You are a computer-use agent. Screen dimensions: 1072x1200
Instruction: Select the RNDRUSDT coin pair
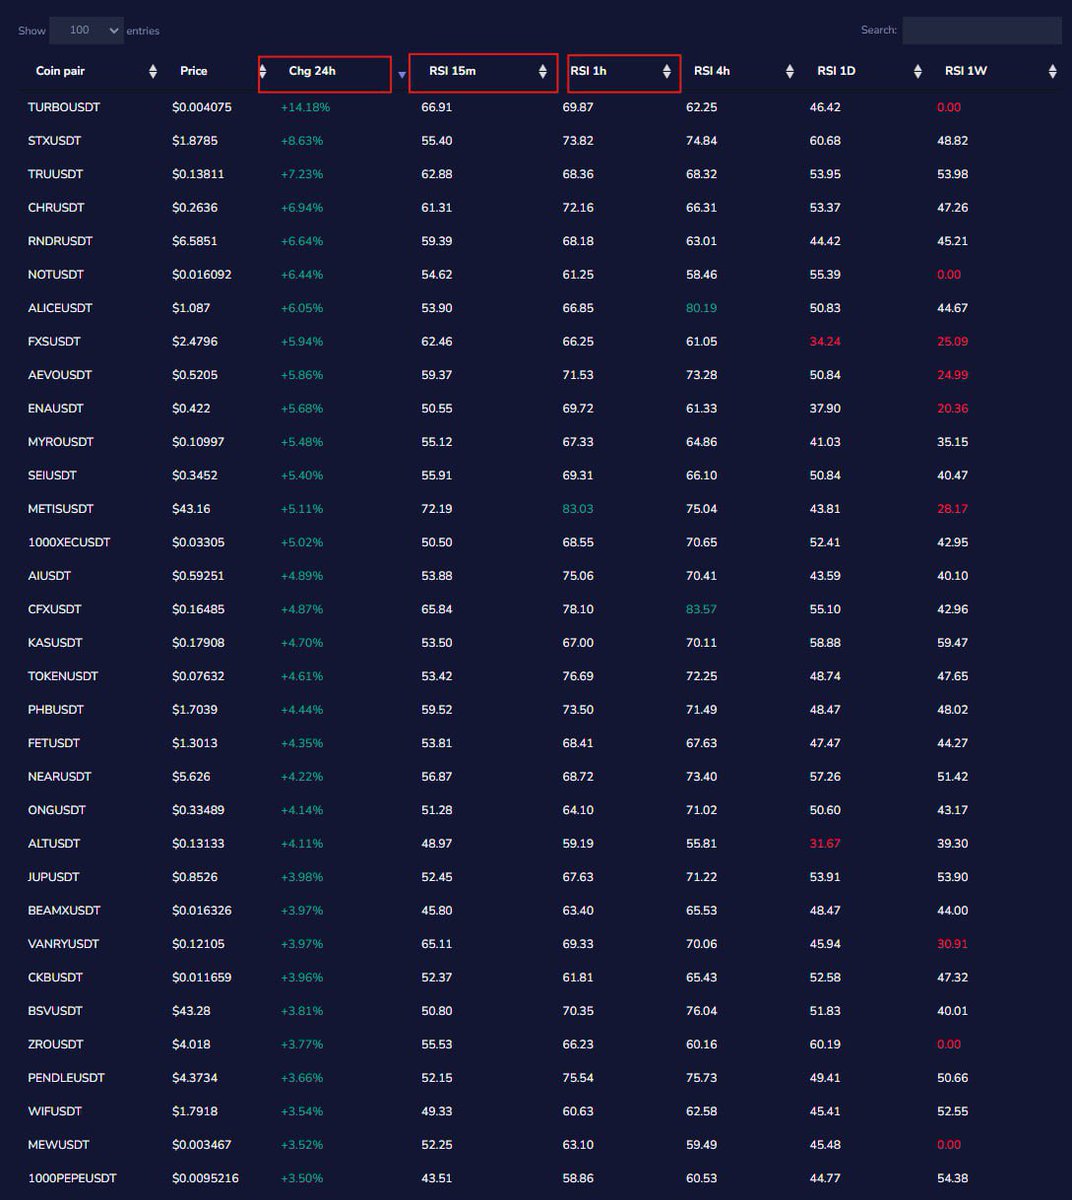click(60, 241)
